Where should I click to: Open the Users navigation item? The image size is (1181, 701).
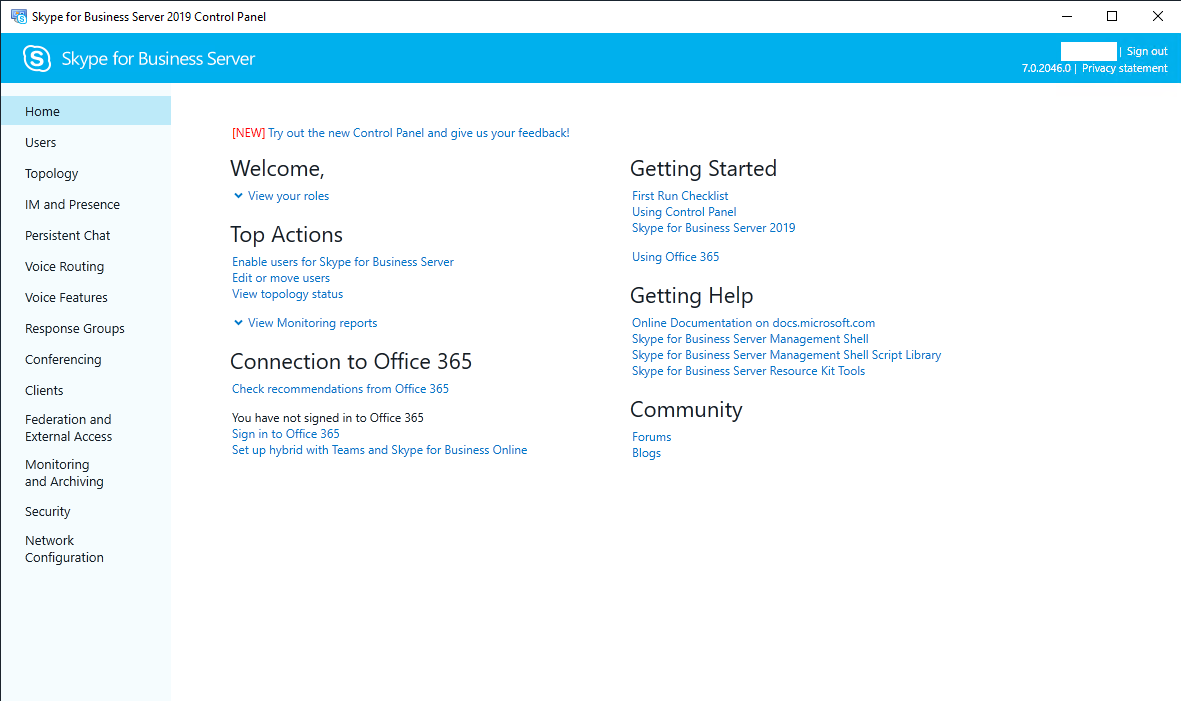(41, 143)
